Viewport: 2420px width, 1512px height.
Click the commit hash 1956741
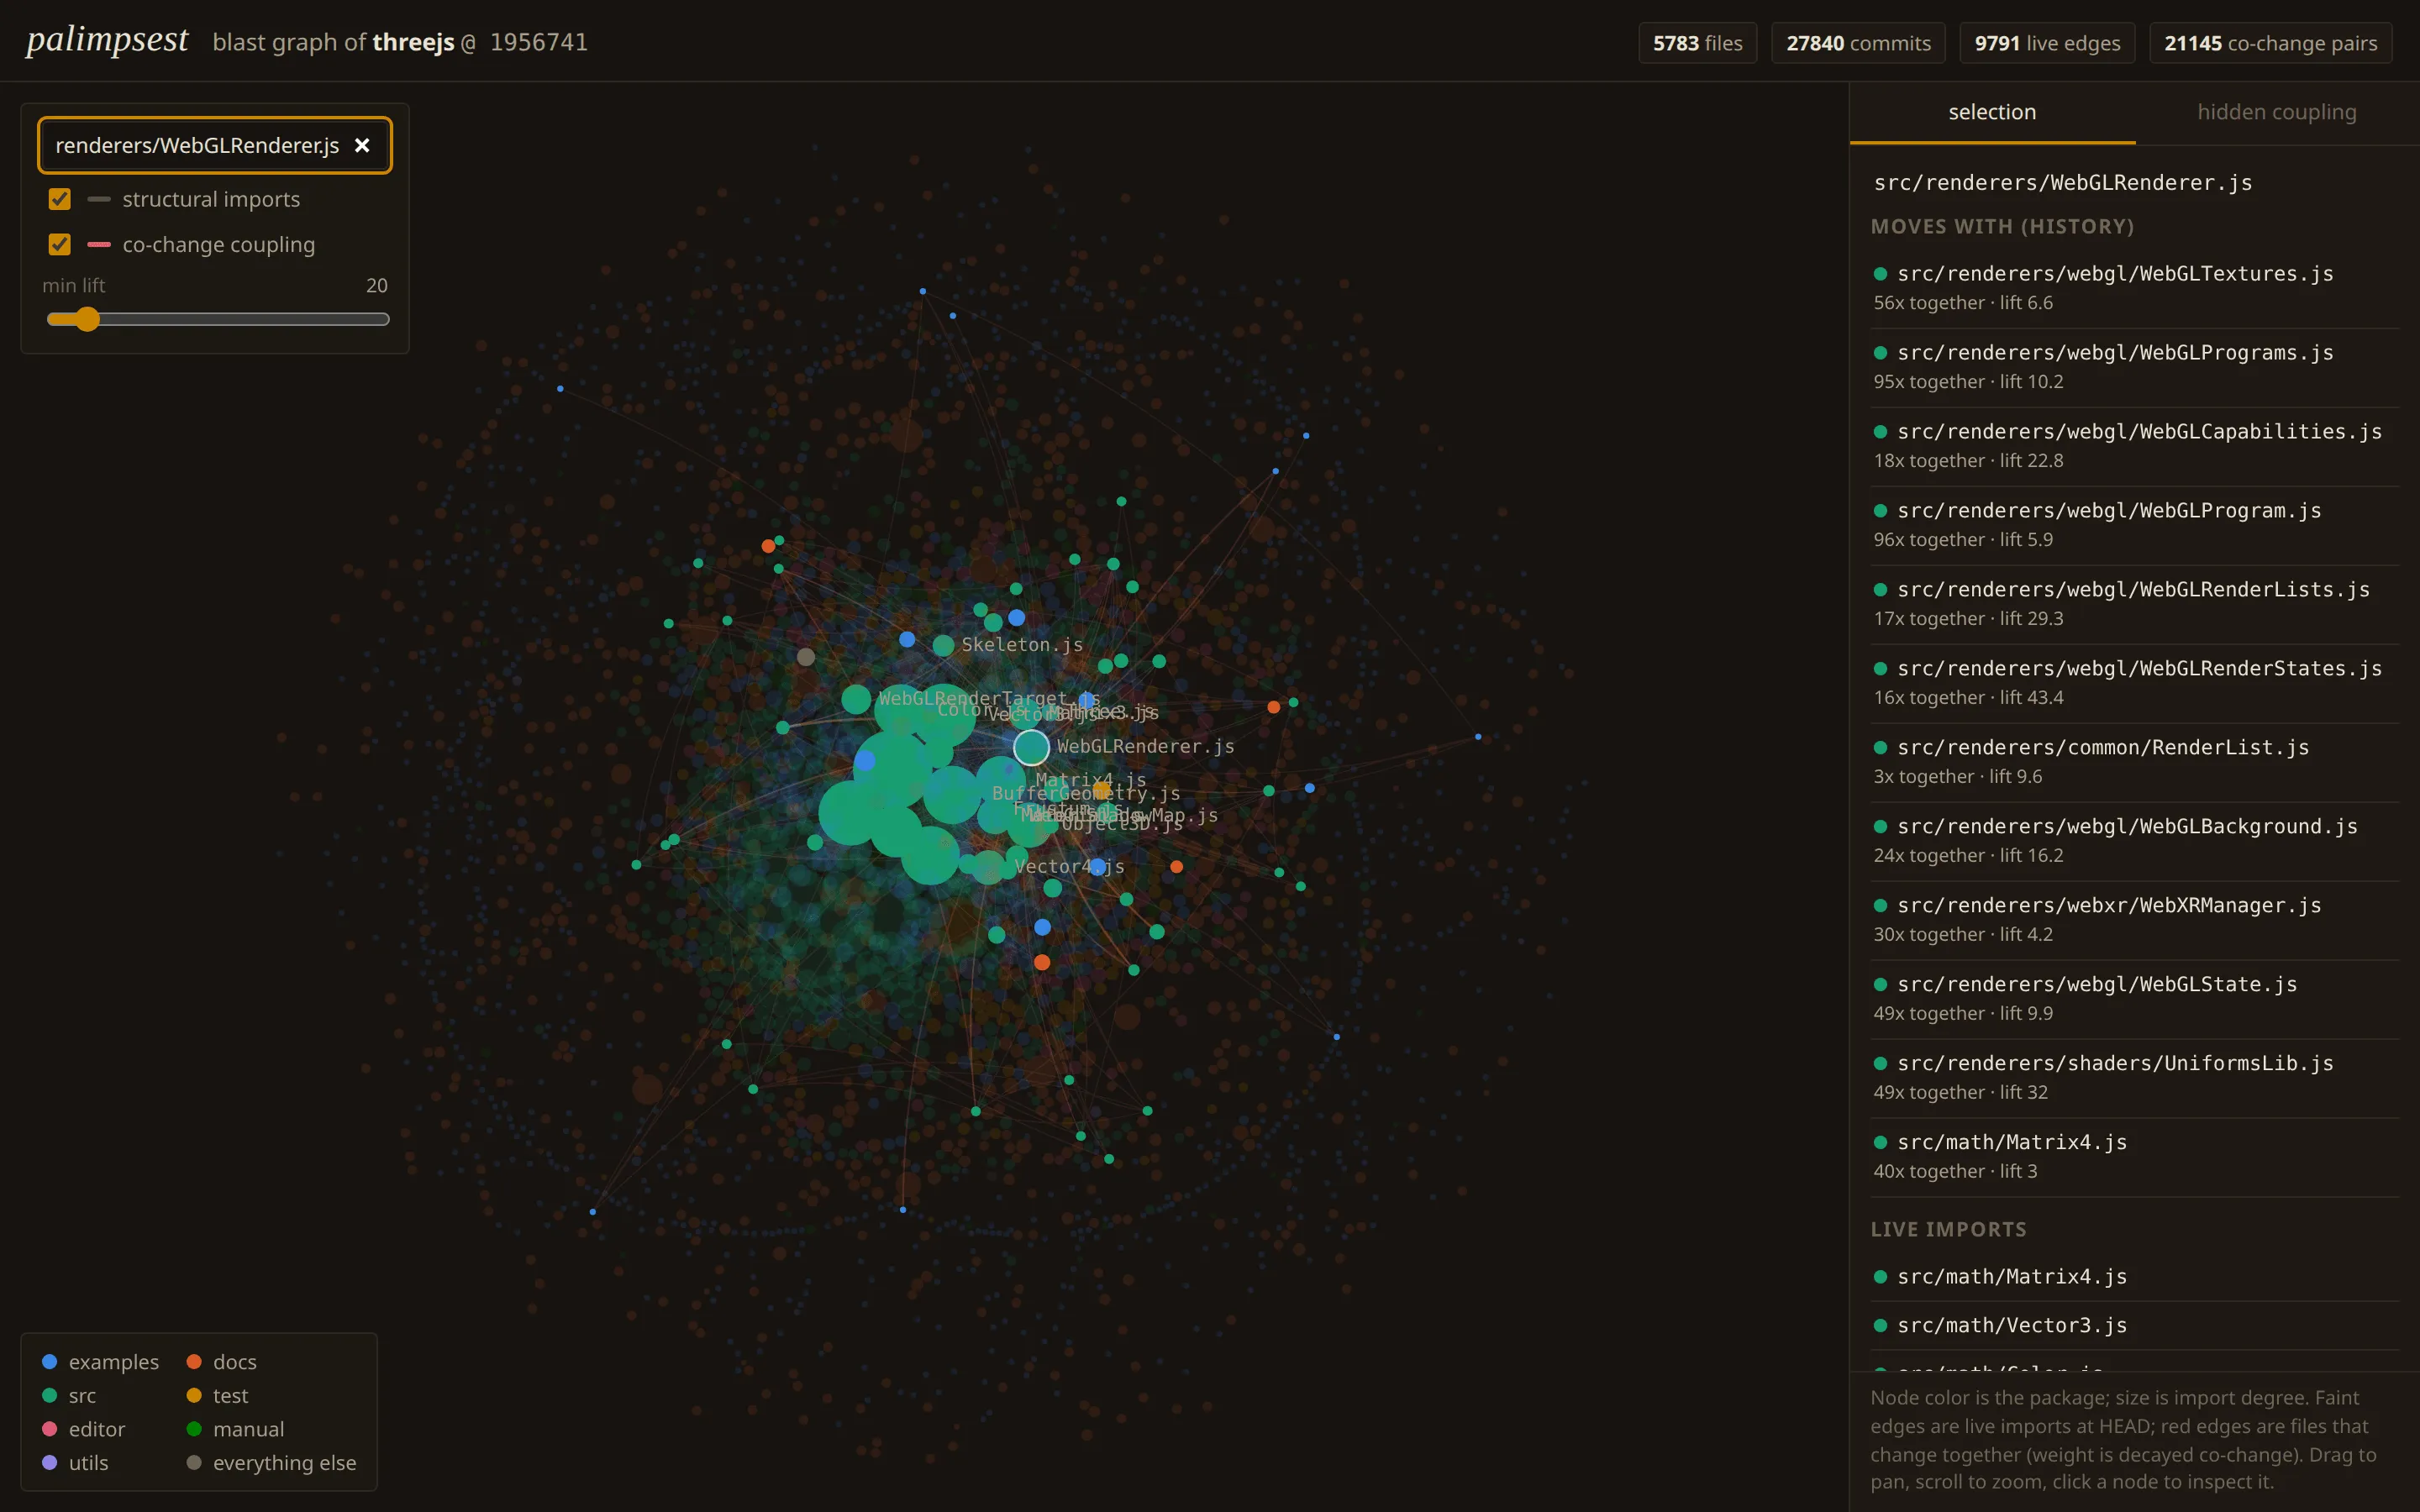539,42
